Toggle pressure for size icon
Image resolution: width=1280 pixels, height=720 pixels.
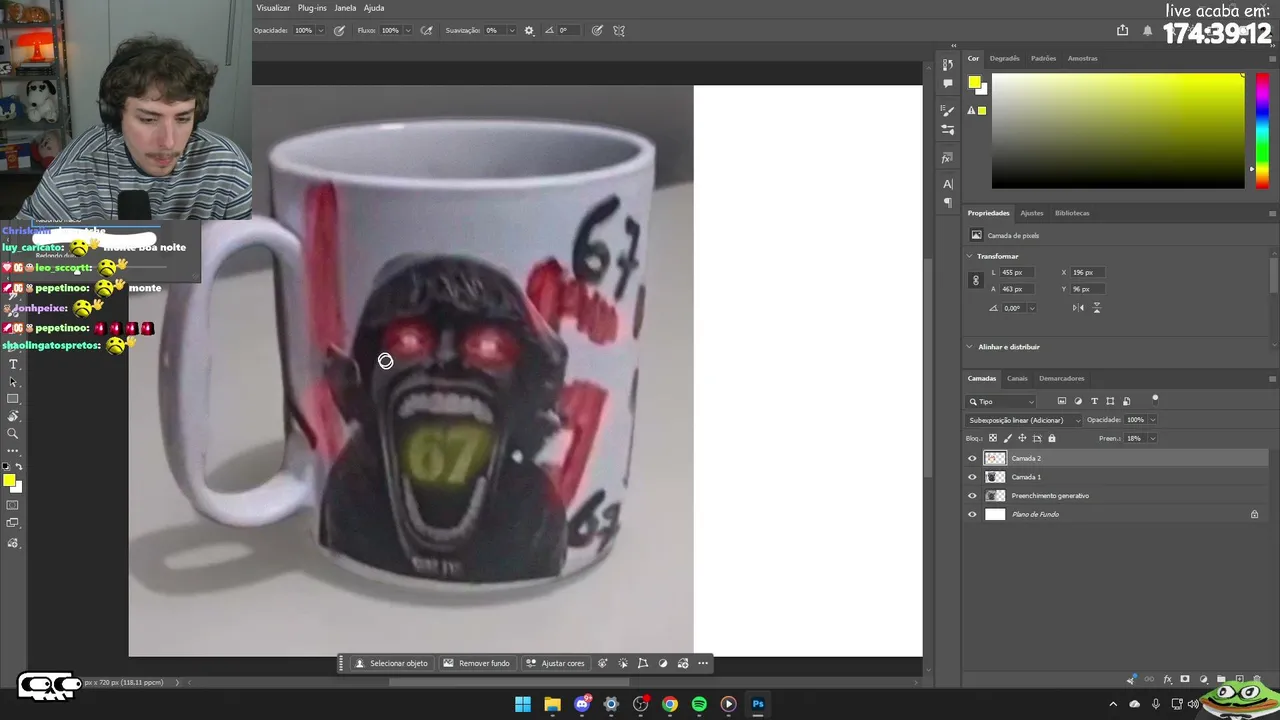point(597,30)
